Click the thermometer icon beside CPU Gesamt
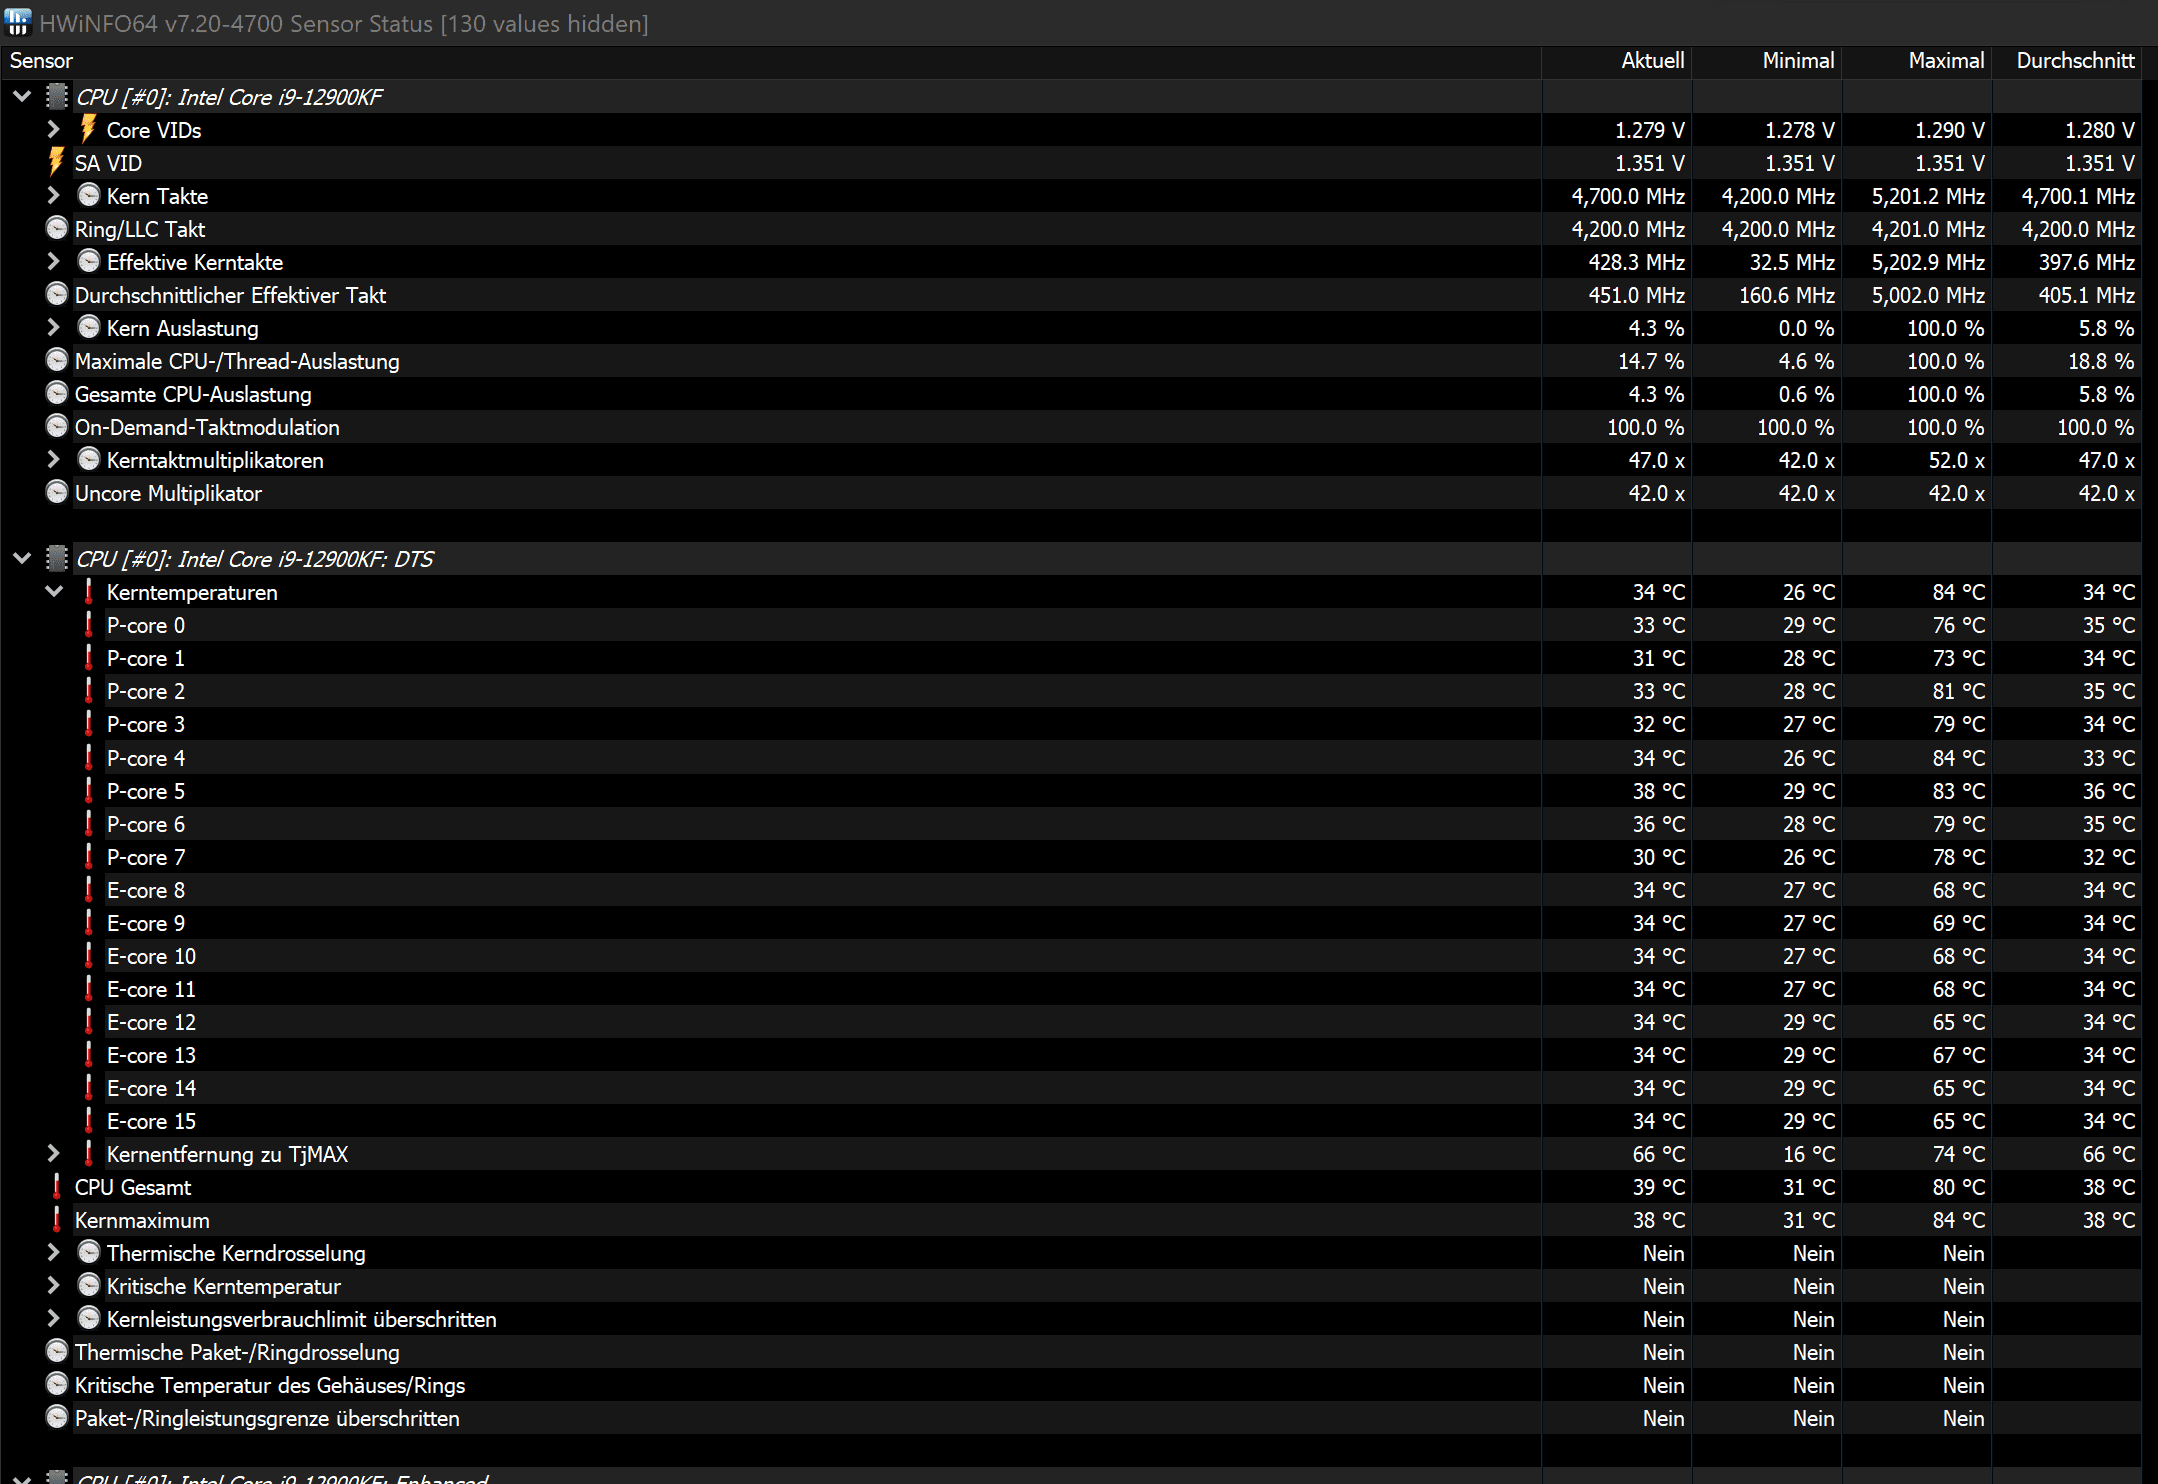 tap(56, 1187)
